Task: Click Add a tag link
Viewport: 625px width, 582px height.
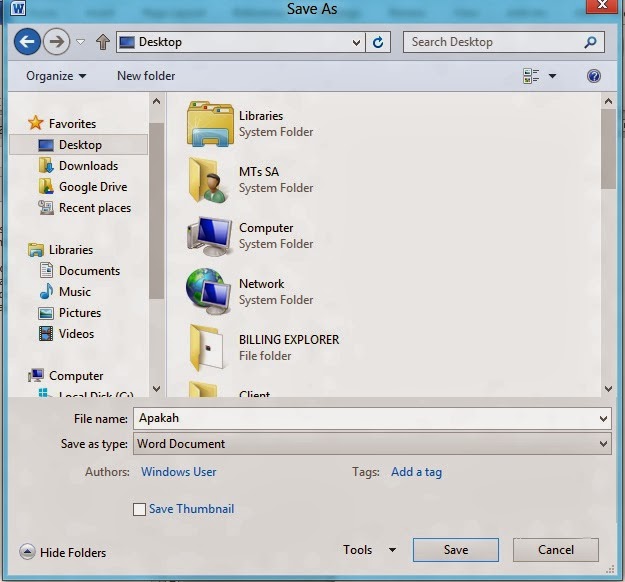Action: click(416, 472)
